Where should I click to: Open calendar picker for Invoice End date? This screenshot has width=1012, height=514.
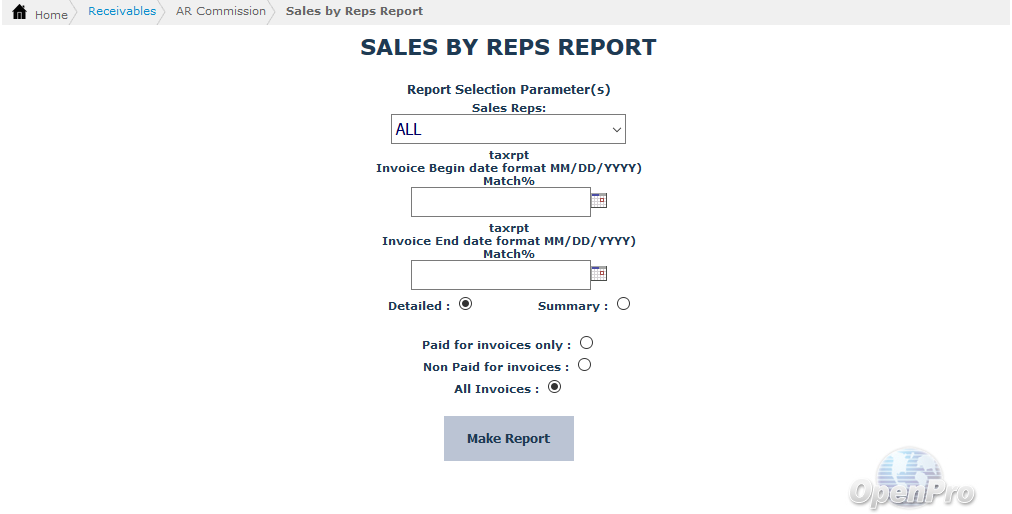tap(599, 274)
